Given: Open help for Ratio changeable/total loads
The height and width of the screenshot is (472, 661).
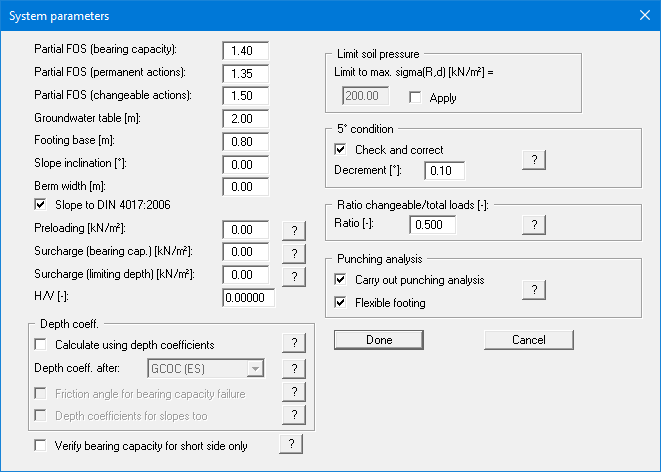Looking at the screenshot, I should (x=534, y=225).
